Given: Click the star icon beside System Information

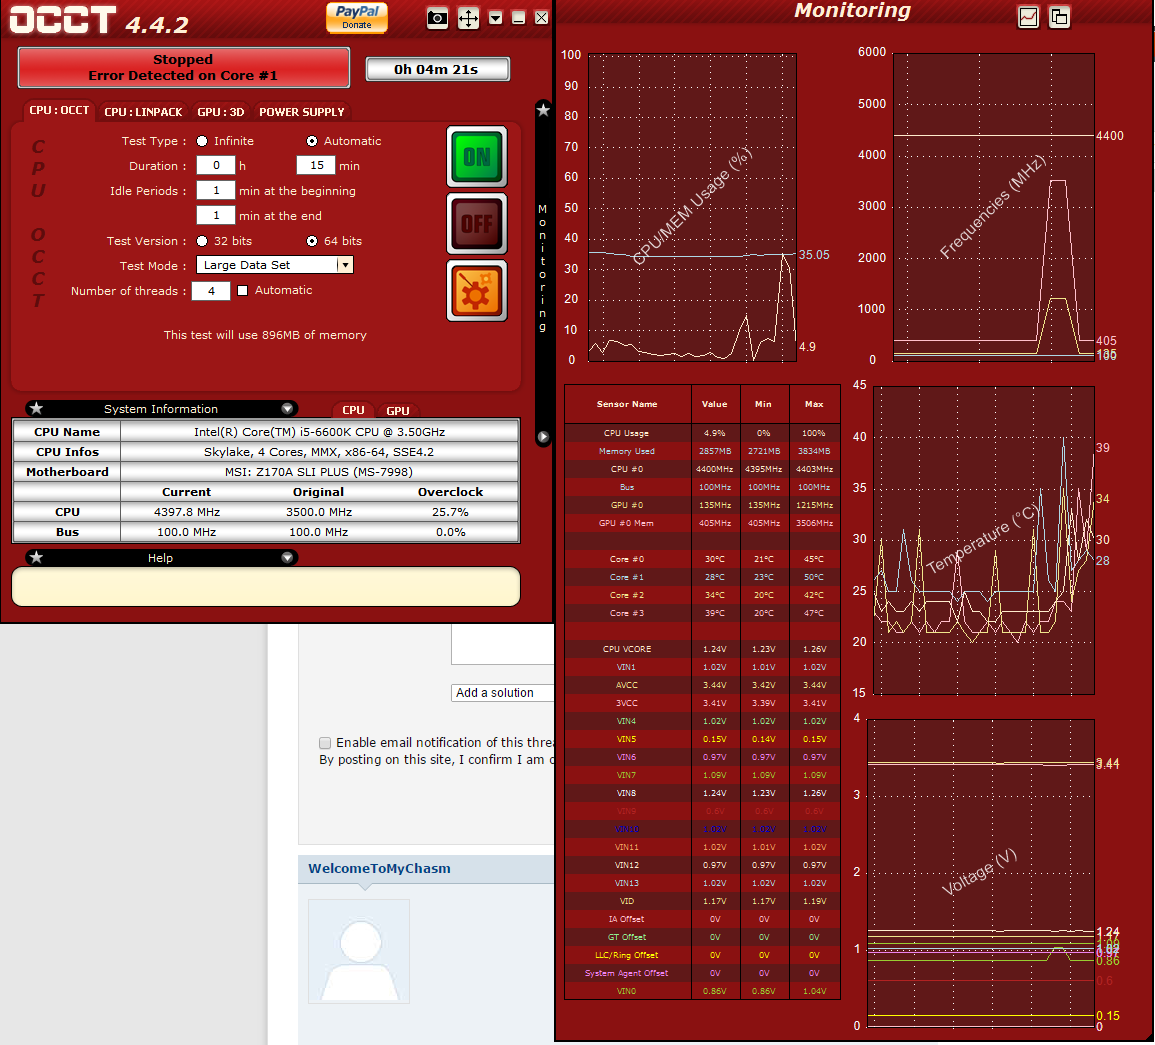Looking at the screenshot, I should pos(36,408).
